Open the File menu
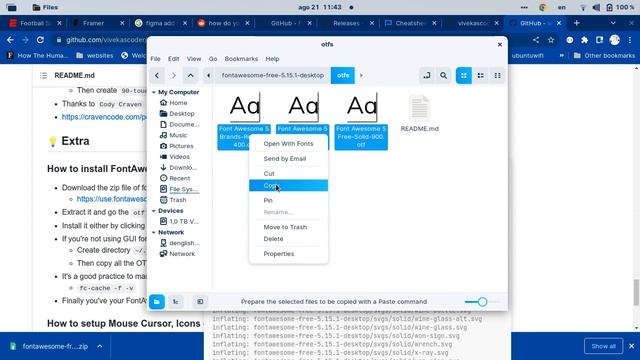 click(x=155, y=59)
